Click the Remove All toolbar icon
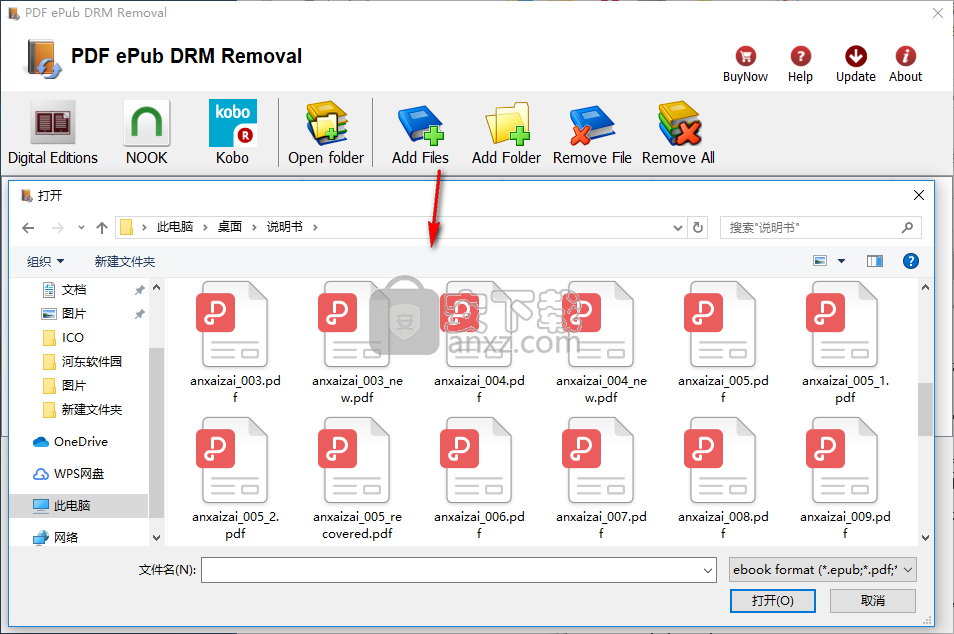The image size is (954, 634). tap(678, 133)
